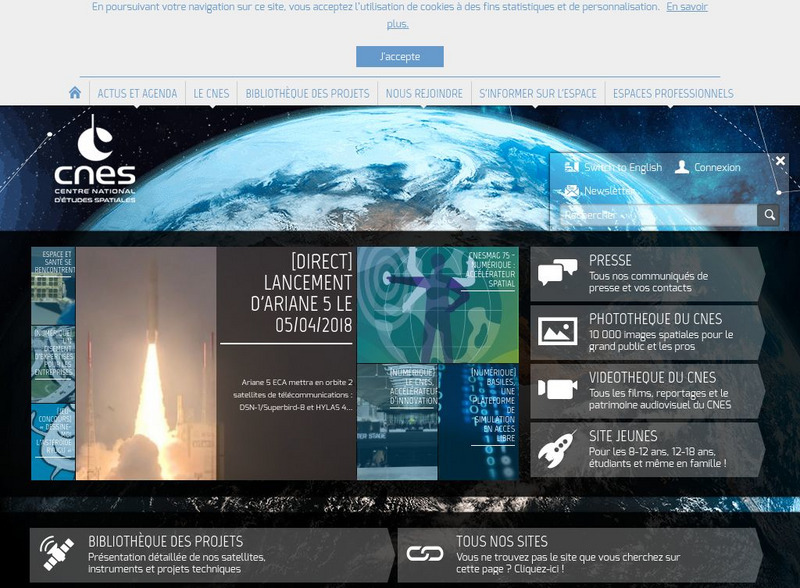Open bottom BIBLIOTHÈQUE DES PROJETS heading
The width and height of the screenshot is (800, 588).
coord(165,542)
